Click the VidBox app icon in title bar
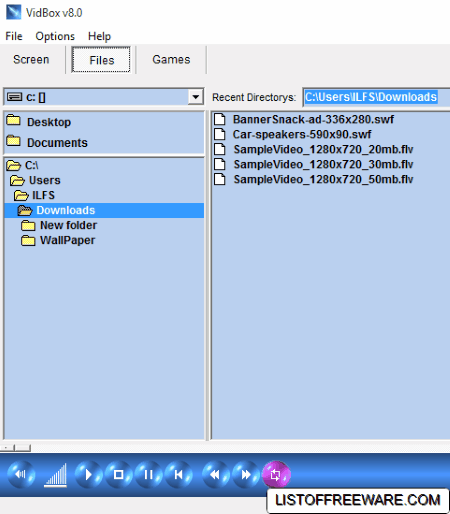The height and width of the screenshot is (514, 450). point(13,12)
